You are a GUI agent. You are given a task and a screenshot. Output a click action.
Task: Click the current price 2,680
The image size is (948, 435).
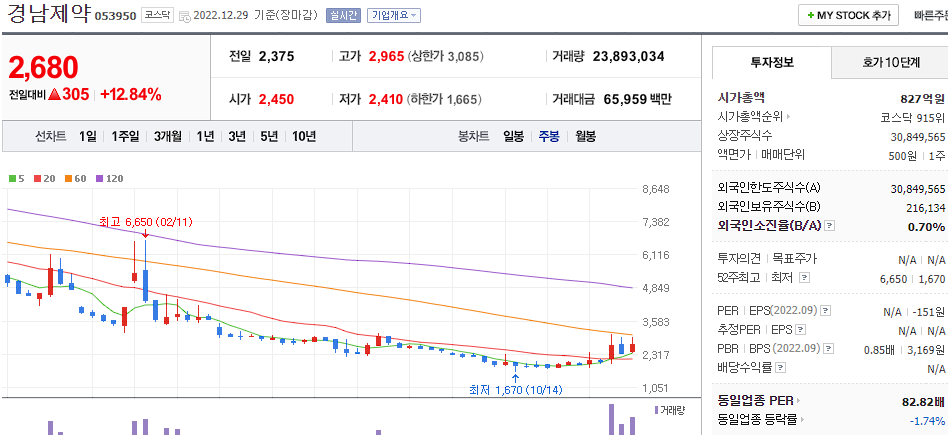[x=44, y=67]
